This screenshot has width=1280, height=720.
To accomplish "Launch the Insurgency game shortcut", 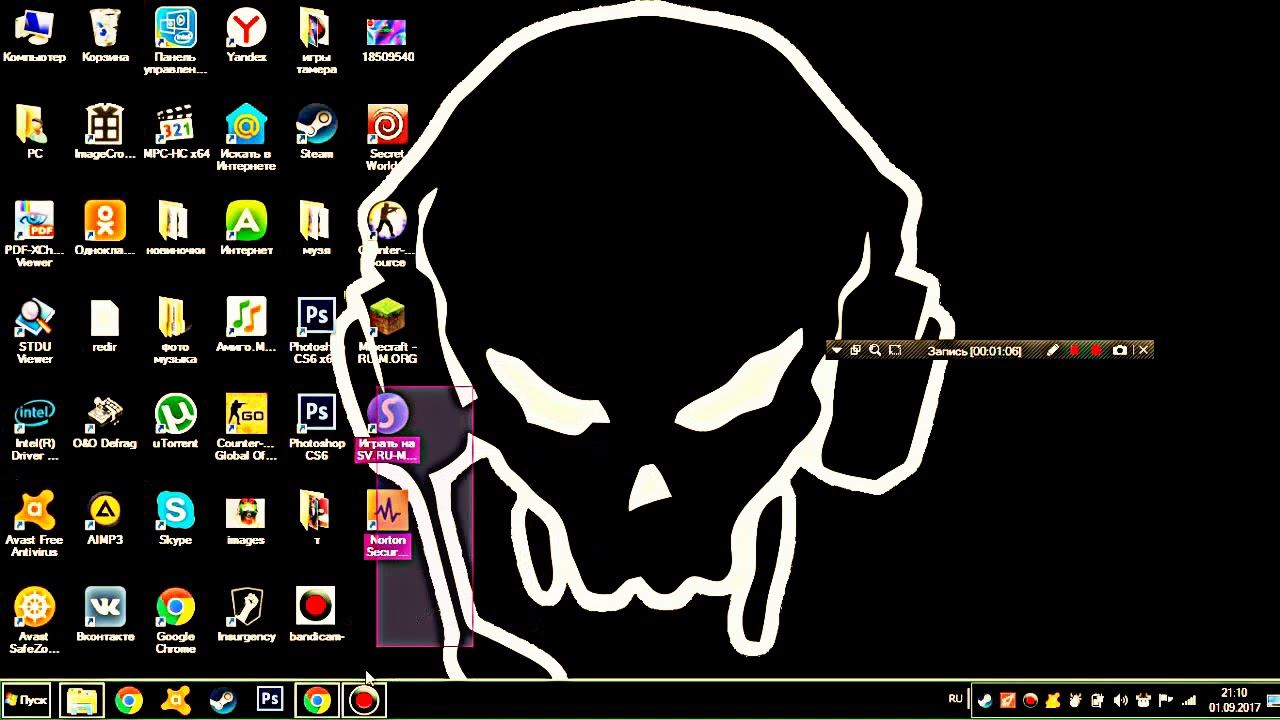I will pyautogui.click(x=246, y=616).
